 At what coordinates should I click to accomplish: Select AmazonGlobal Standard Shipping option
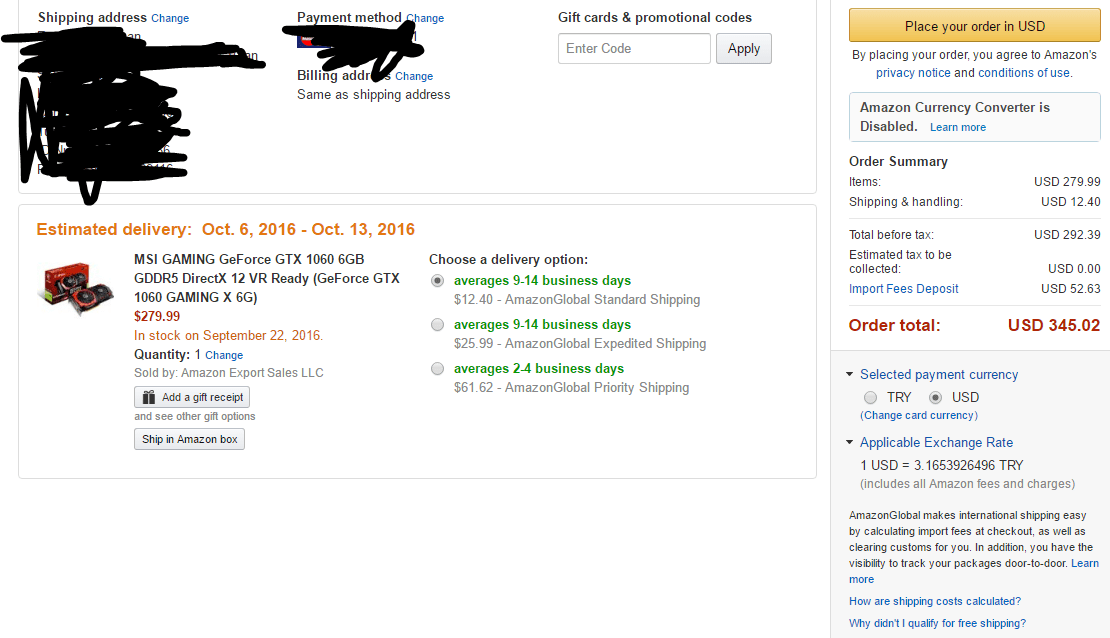click(437, 281)
